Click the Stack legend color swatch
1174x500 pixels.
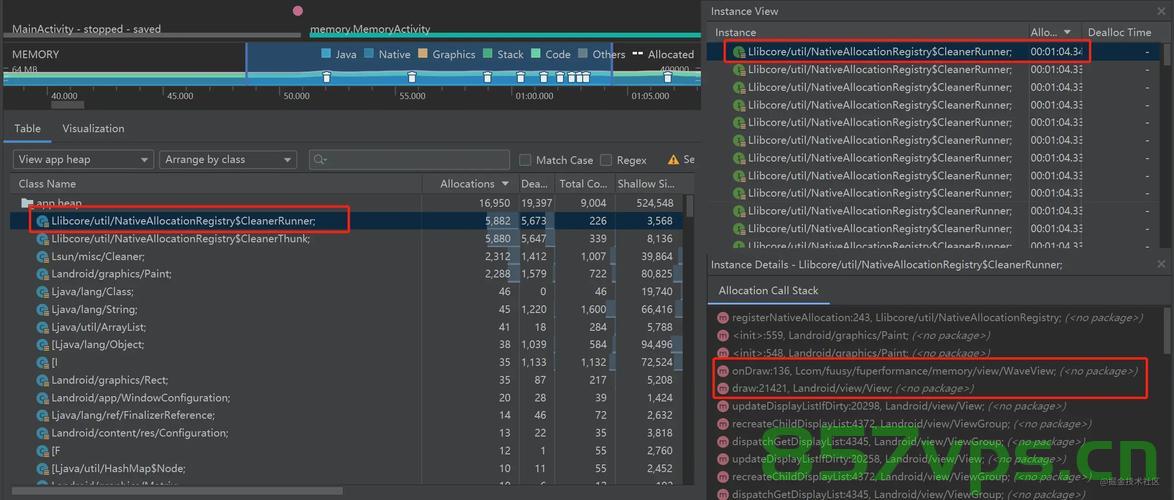click(487, 54)
